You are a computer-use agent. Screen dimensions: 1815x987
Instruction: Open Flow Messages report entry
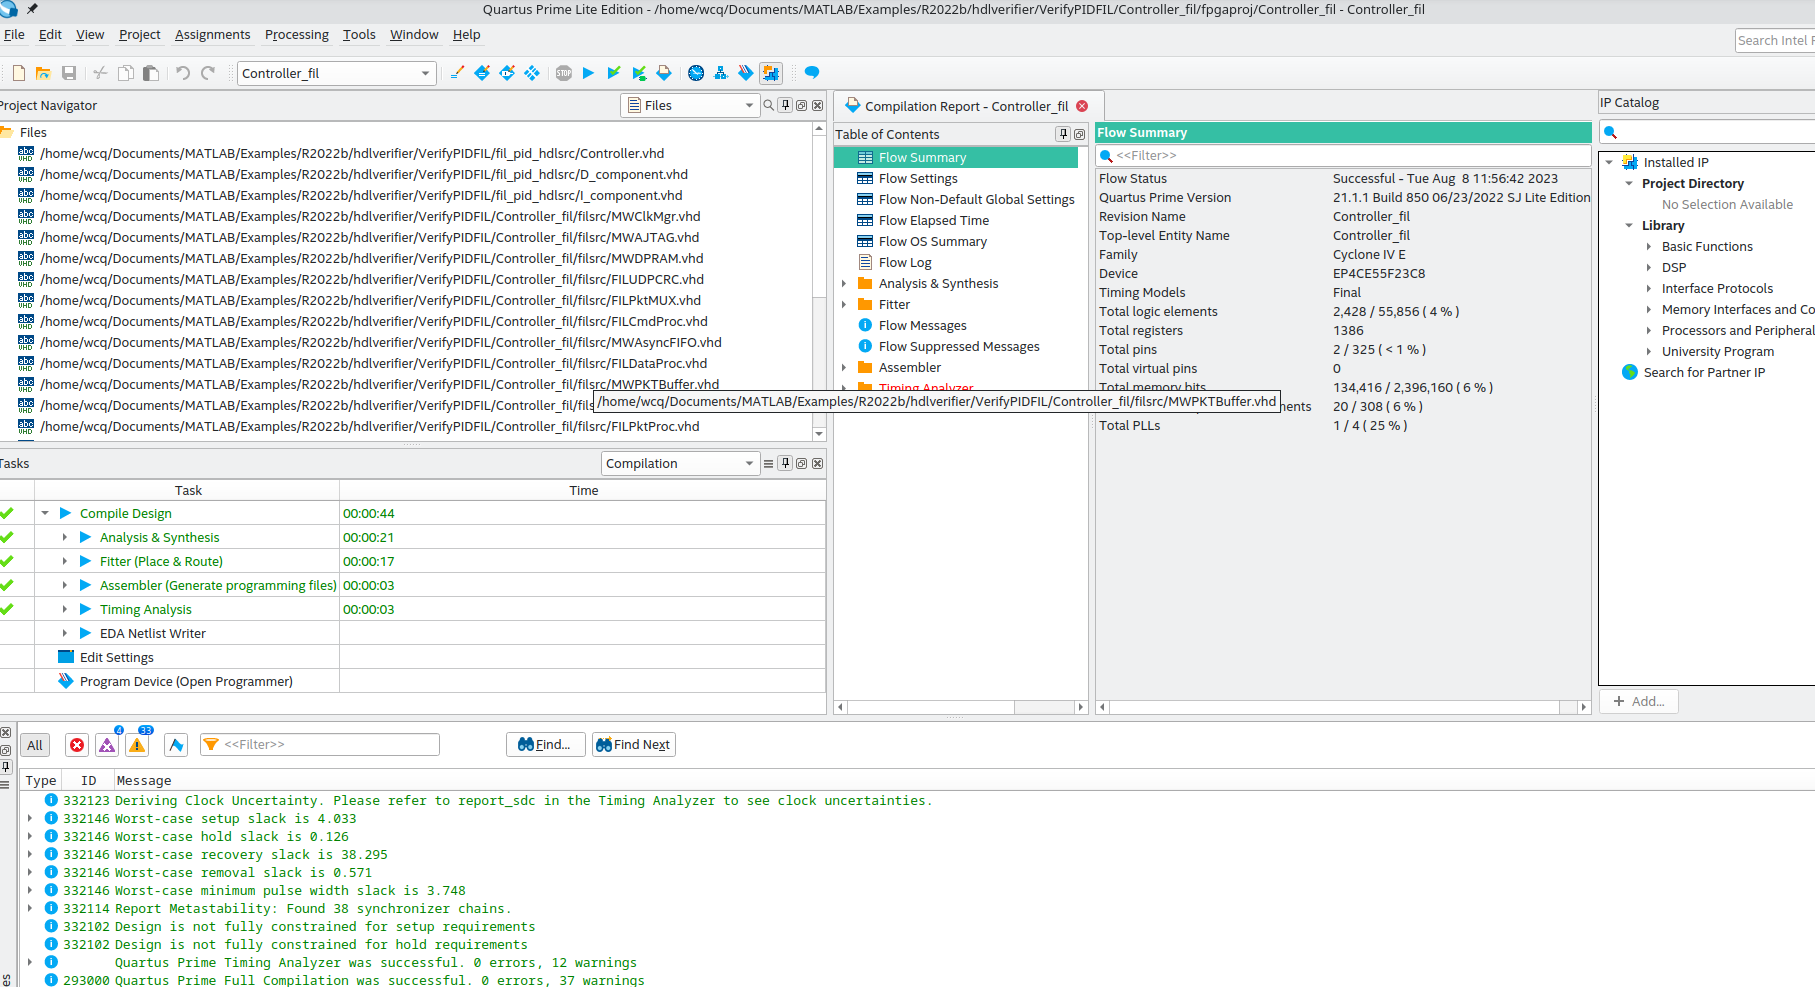pyautogui.click(x=922, y=325)
